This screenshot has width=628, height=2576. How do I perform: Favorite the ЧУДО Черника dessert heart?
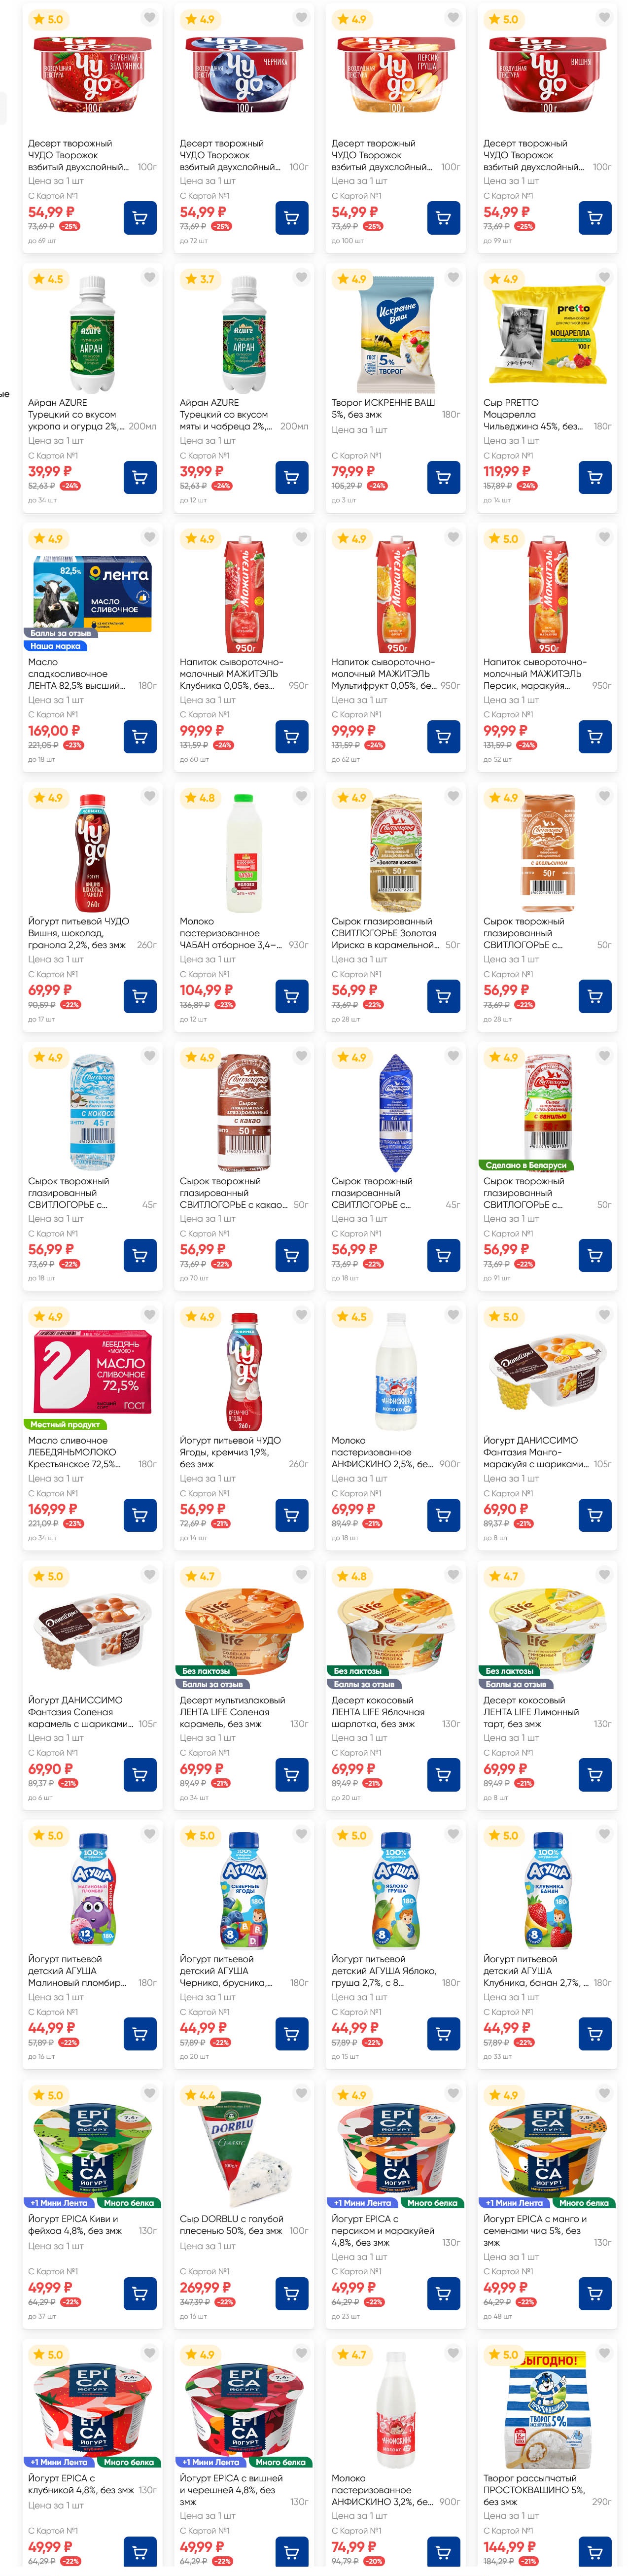[301, 17]
